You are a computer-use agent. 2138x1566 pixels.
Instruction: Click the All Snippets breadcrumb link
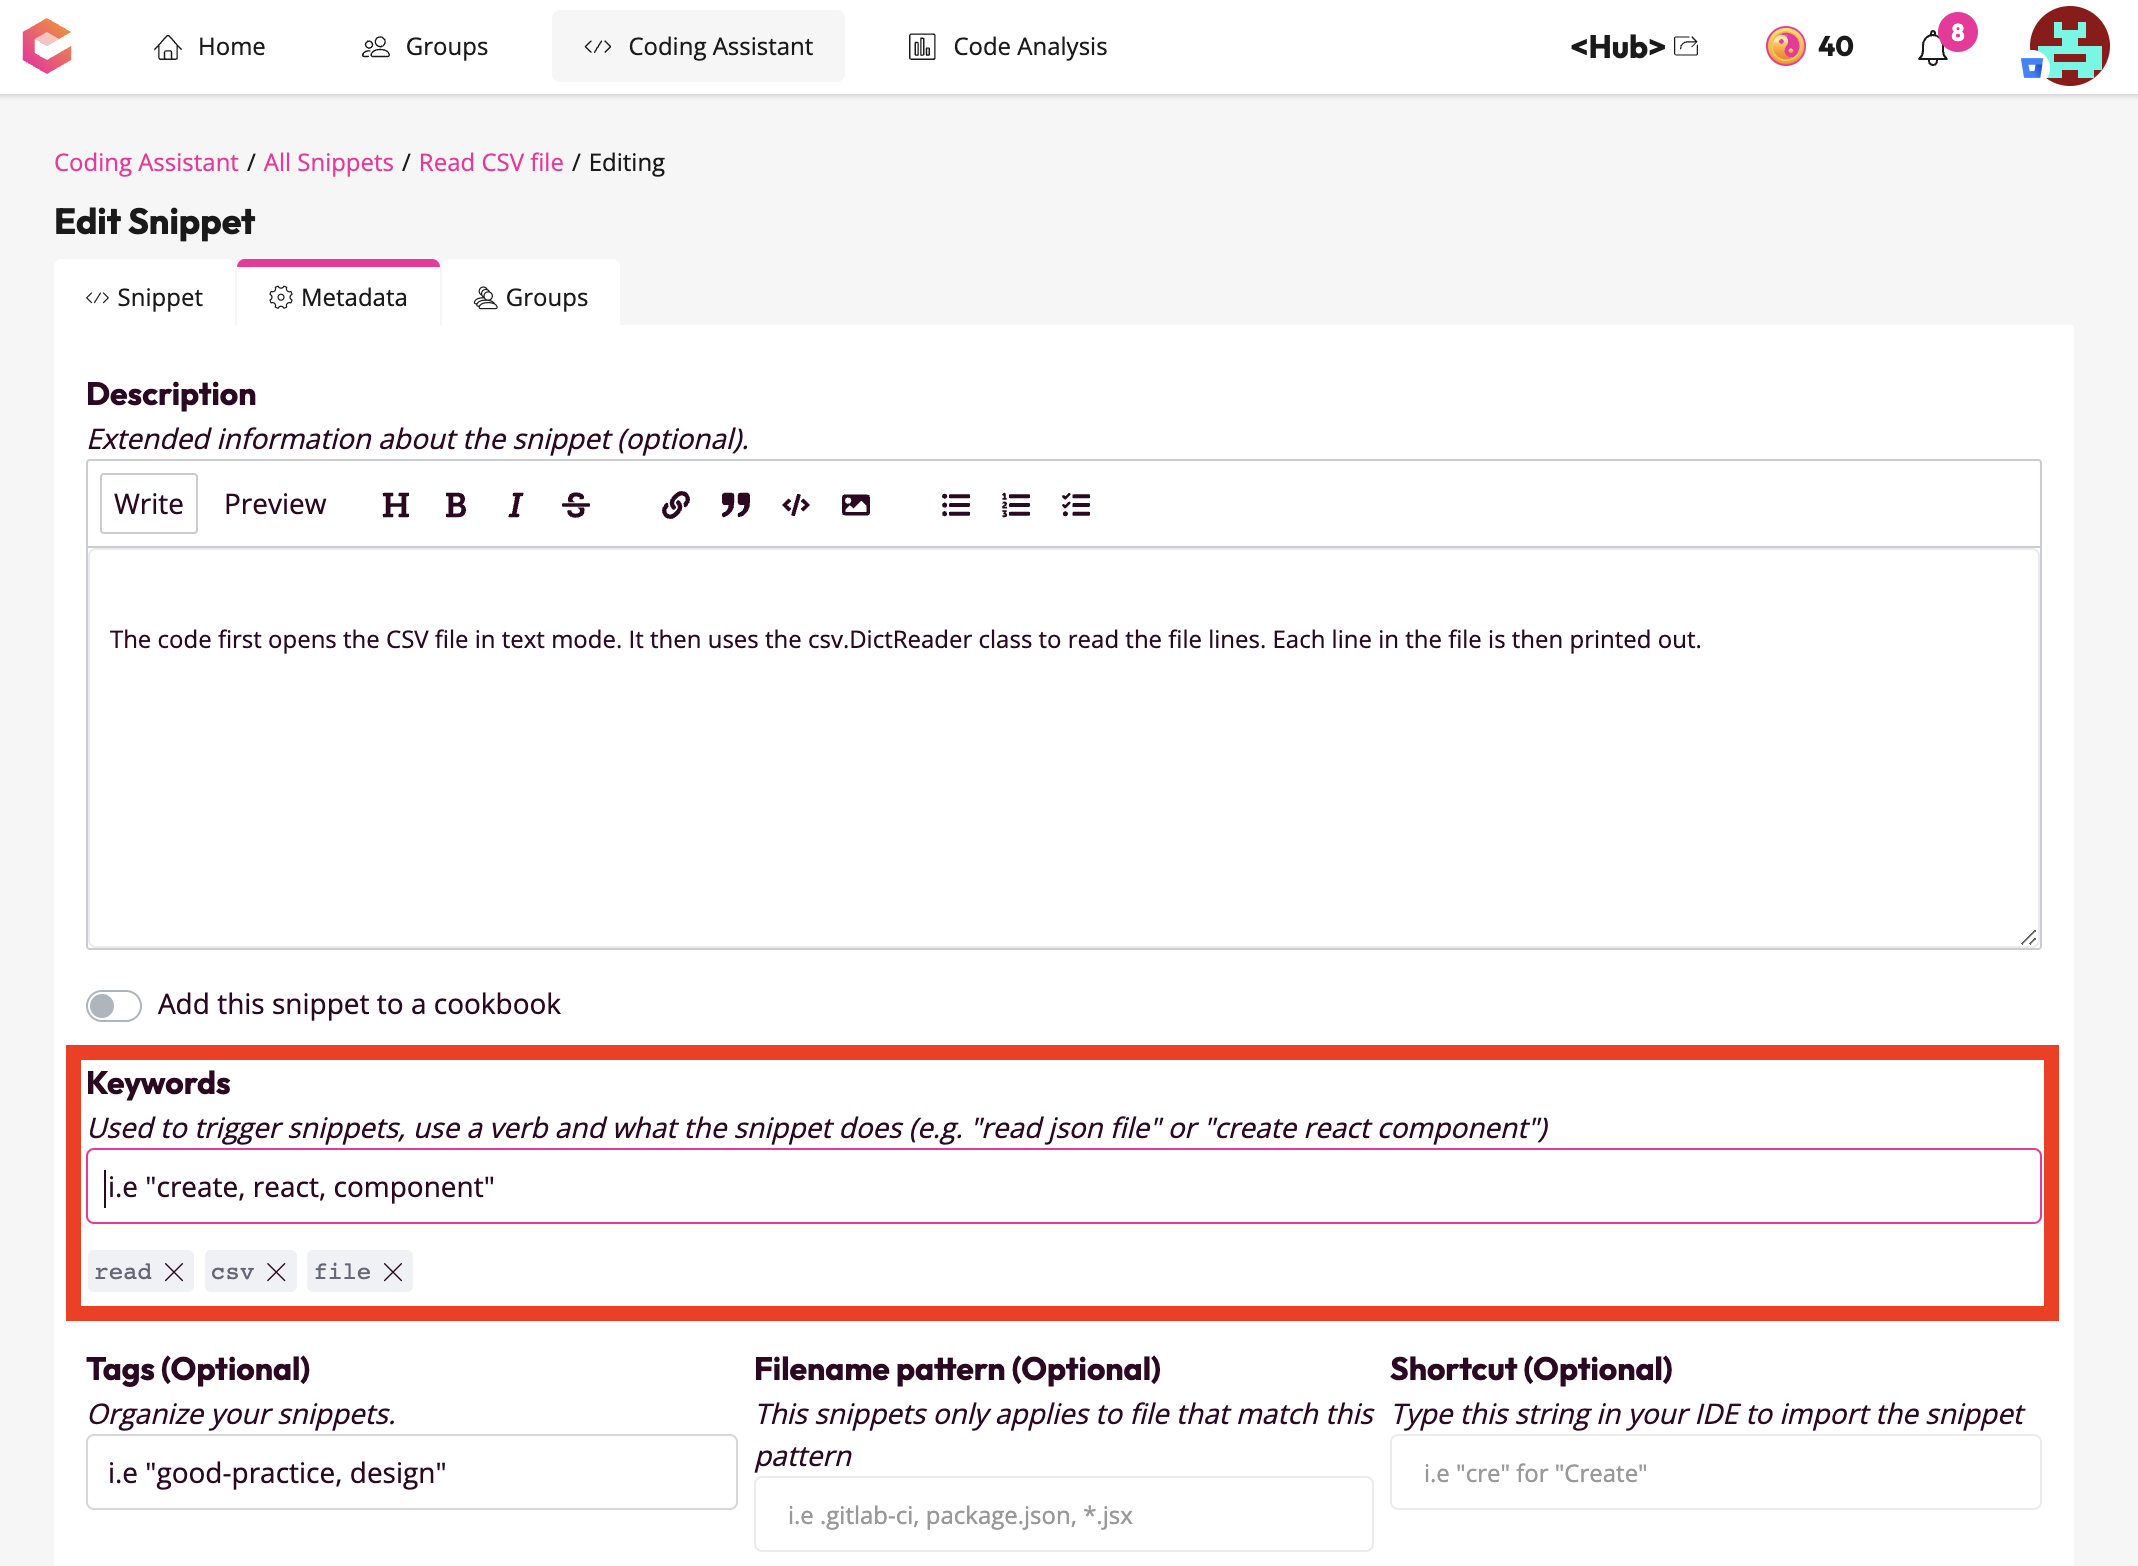point(325,161)
